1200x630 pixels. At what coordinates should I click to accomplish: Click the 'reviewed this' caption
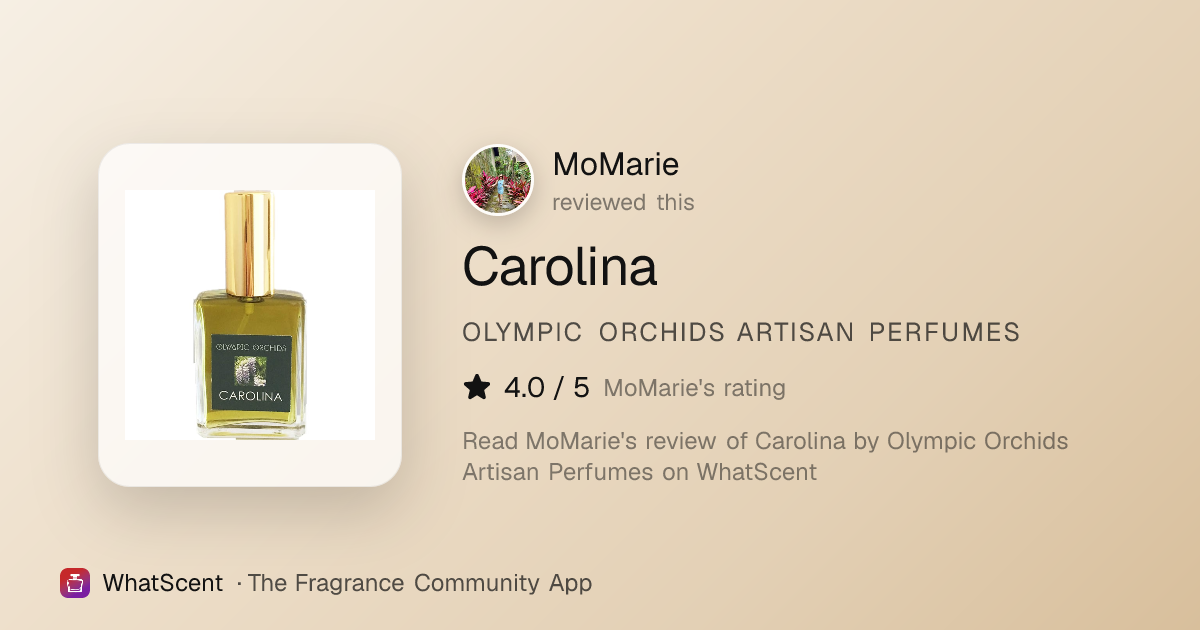click(x=623, y=202)
